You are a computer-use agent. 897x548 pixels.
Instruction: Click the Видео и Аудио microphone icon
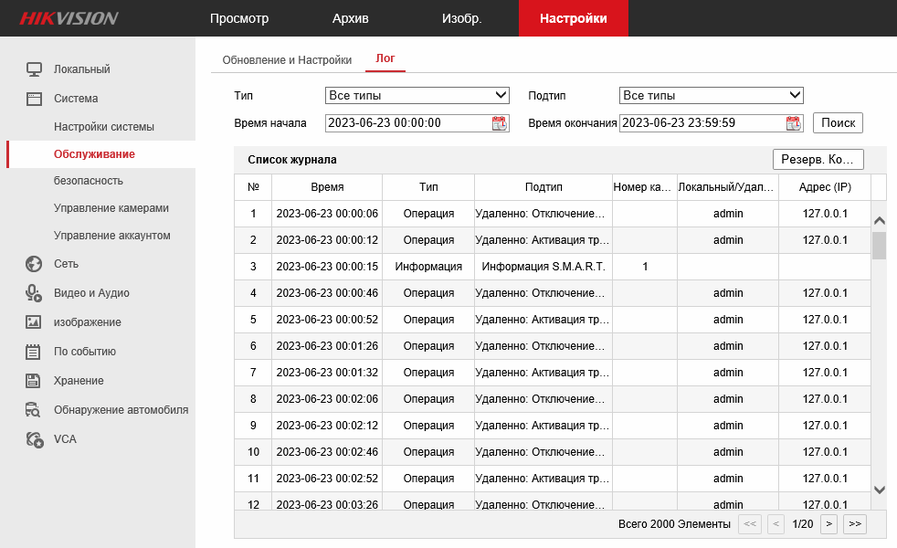pyautogui.click(x=34, y=293)
